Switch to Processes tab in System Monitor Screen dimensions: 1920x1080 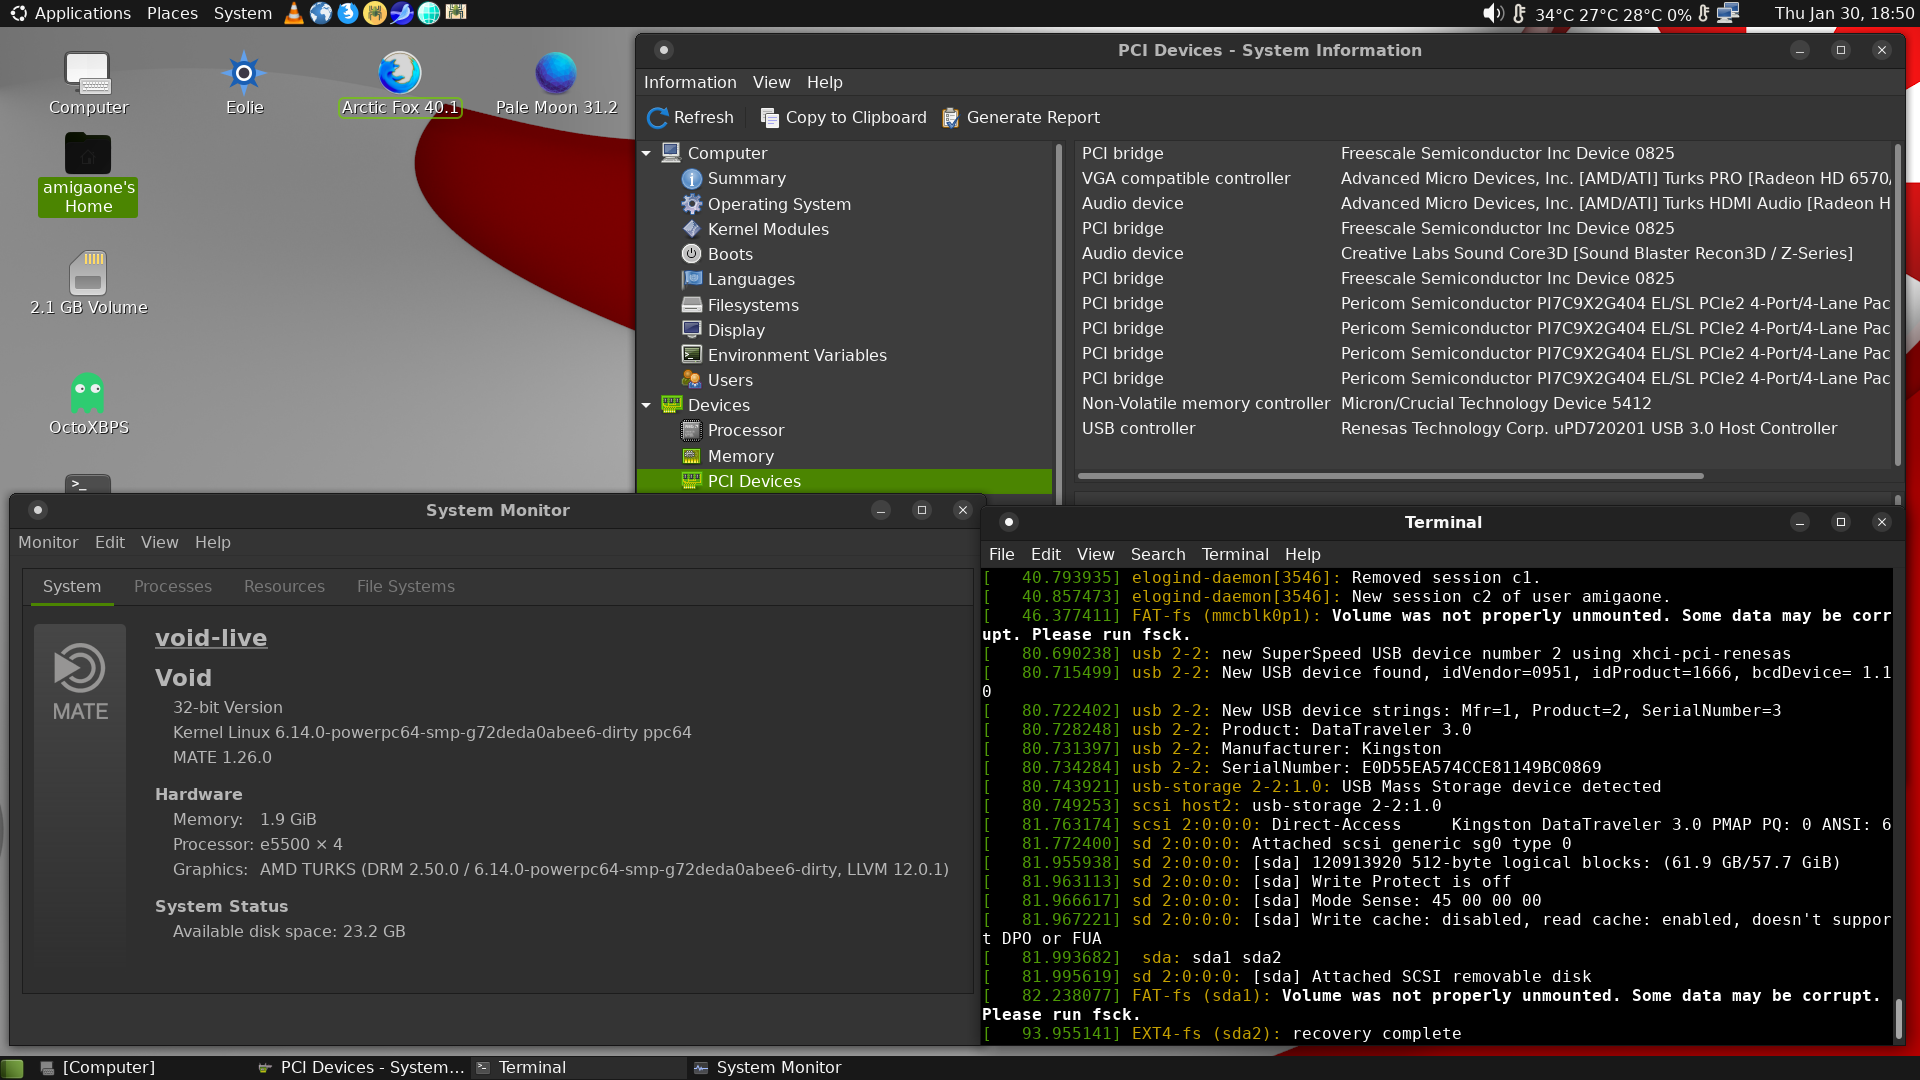point(173,586)
